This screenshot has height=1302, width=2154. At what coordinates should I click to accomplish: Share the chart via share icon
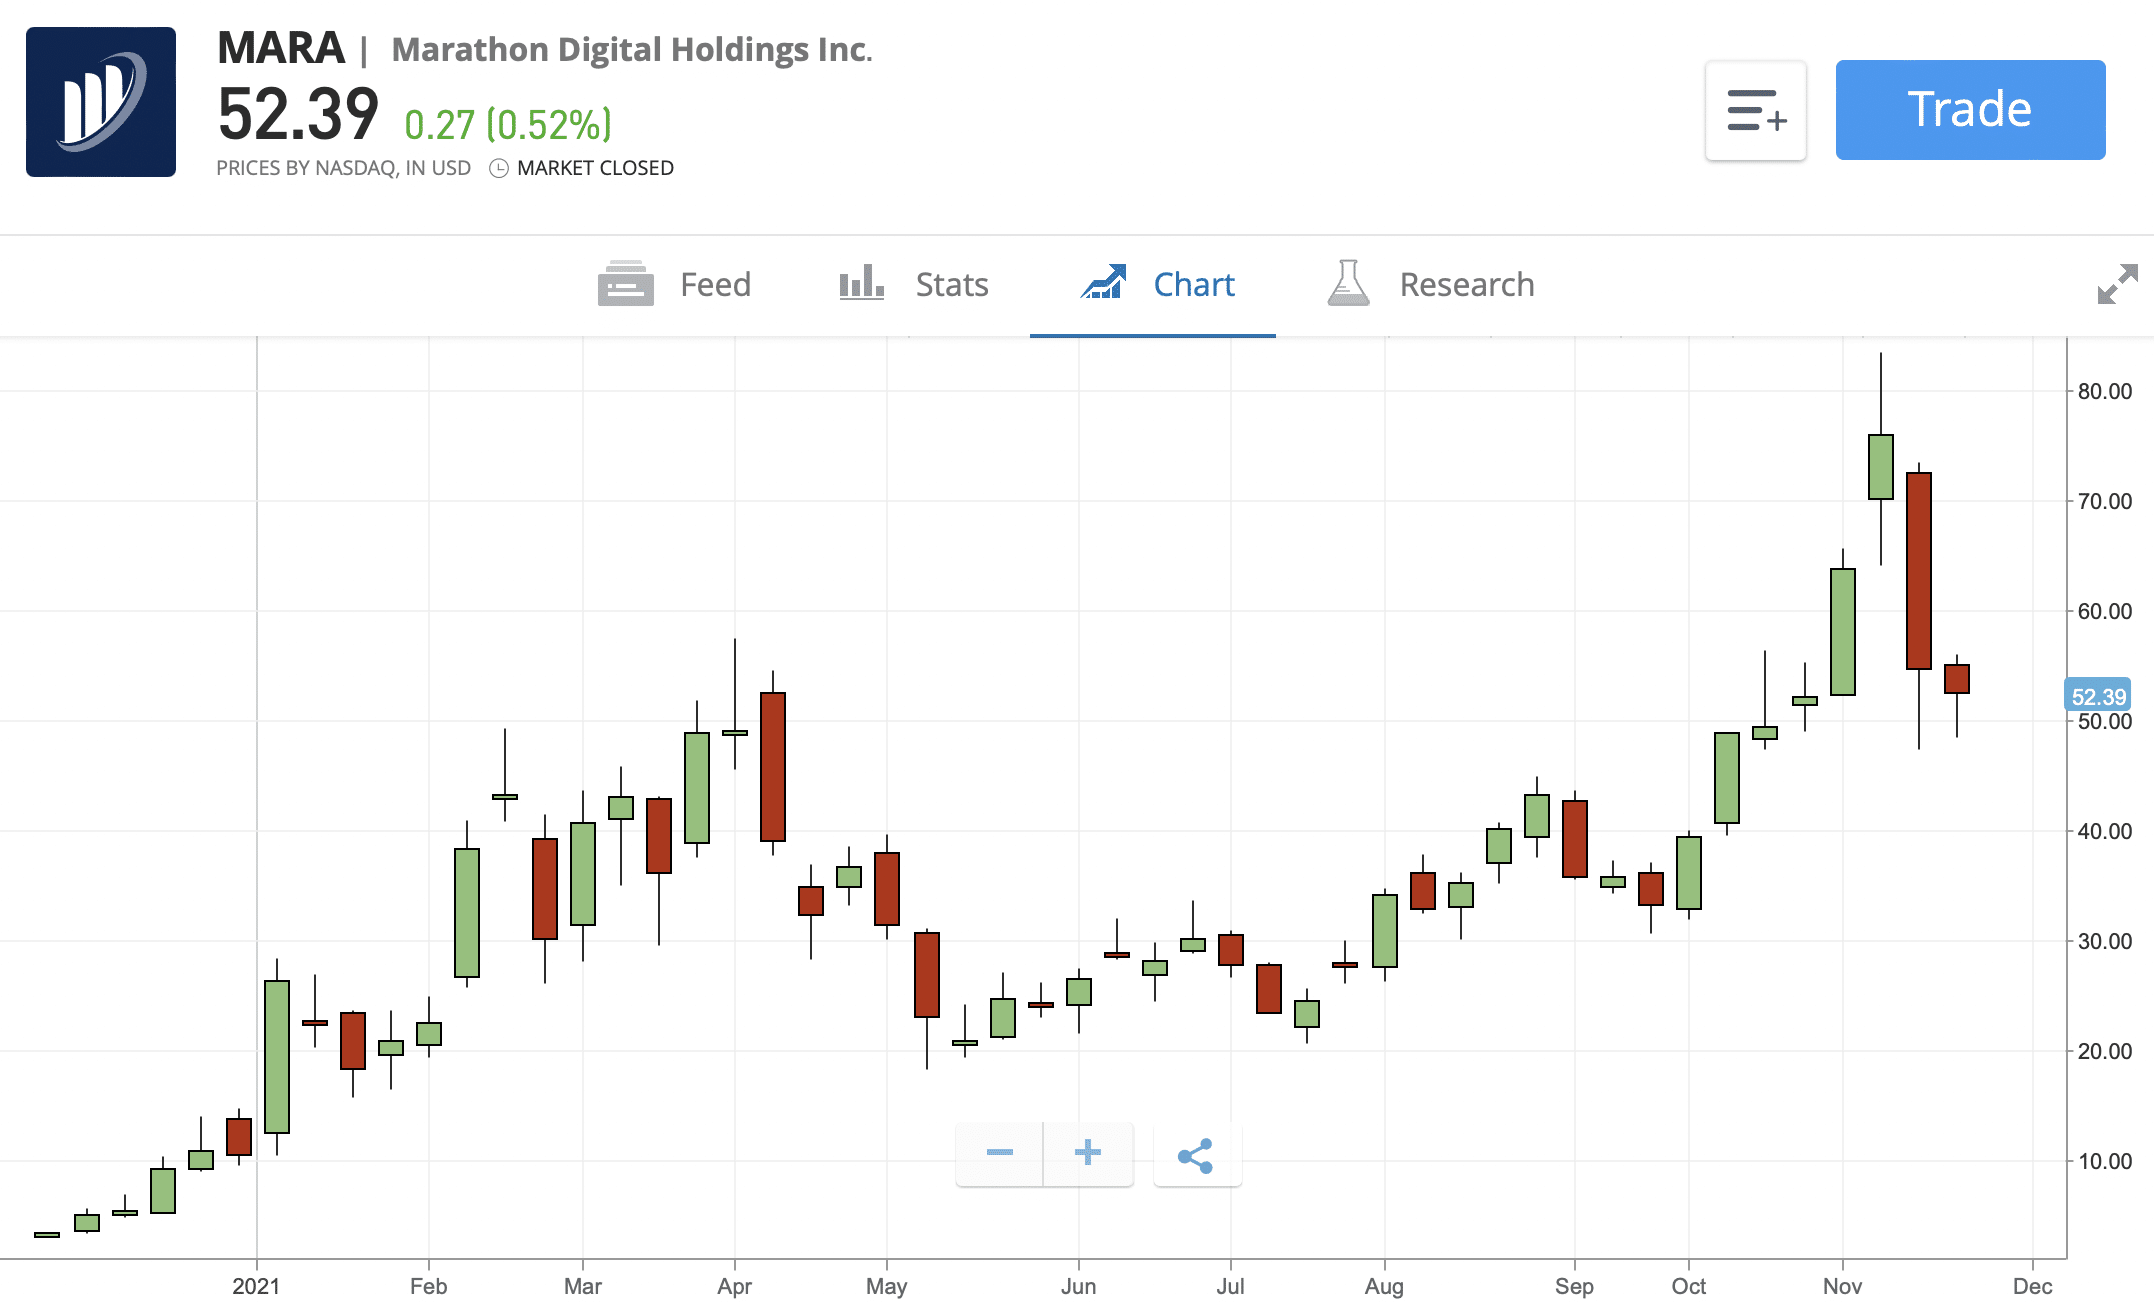coord(1197,1155)
